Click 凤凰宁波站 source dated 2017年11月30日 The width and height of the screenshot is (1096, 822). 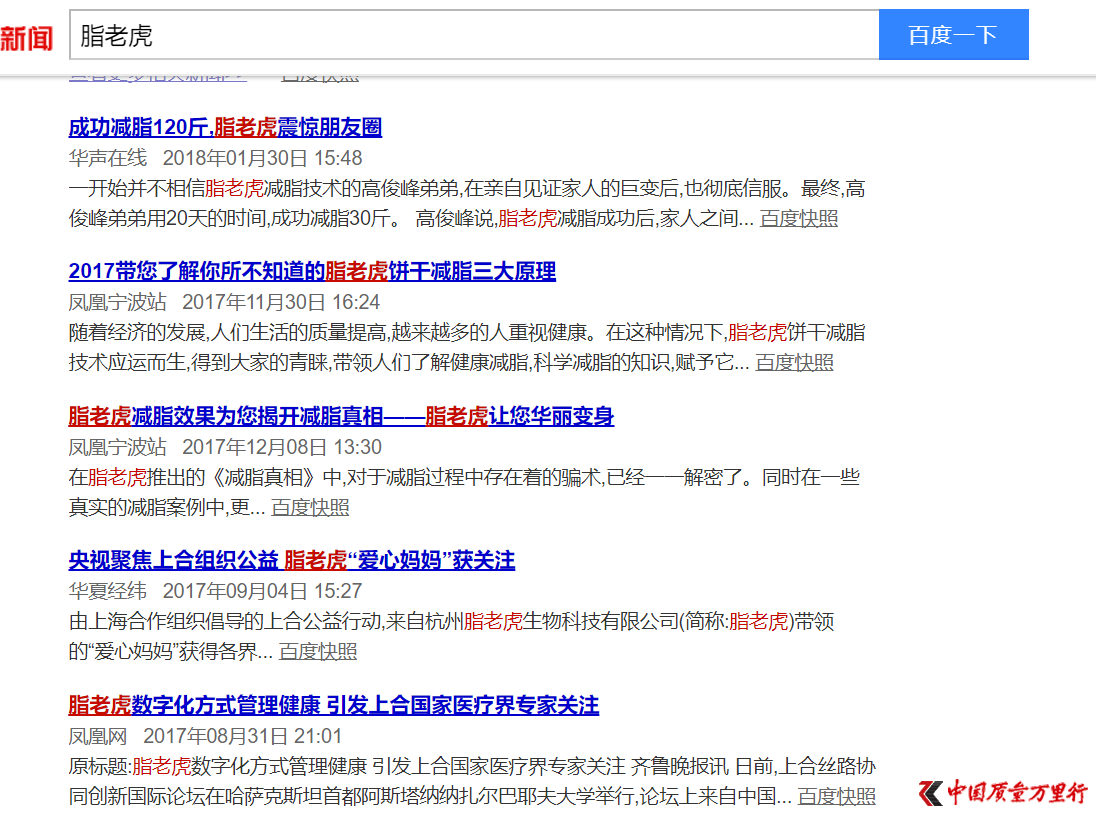coord(117,302)
